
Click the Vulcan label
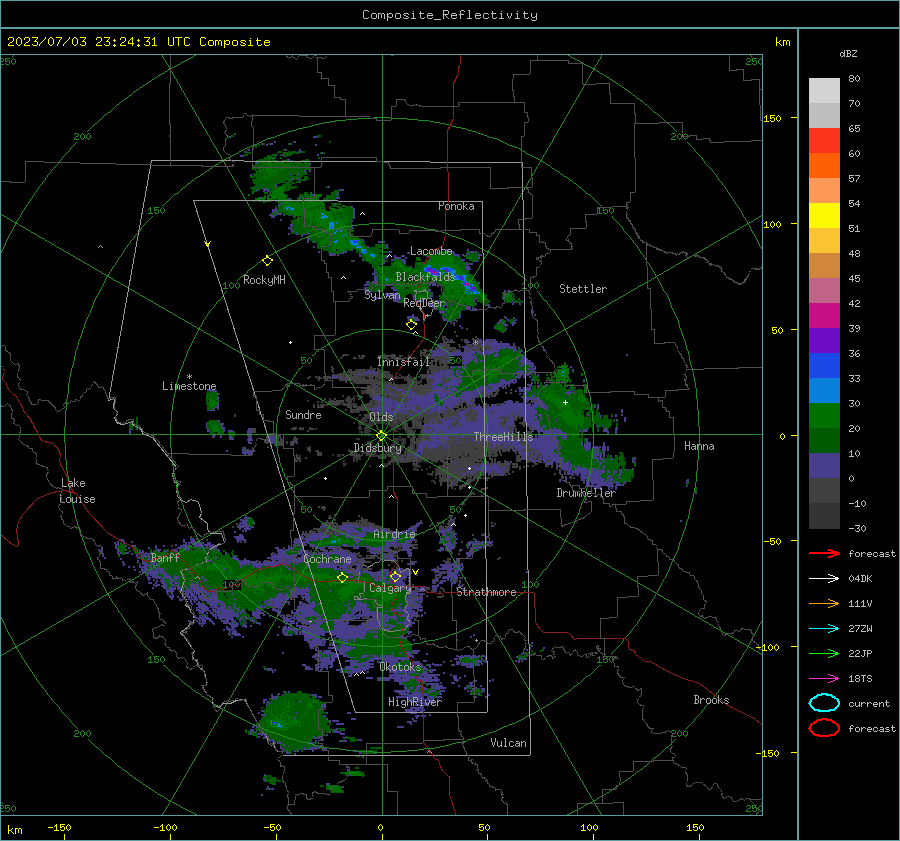(508, 743)
